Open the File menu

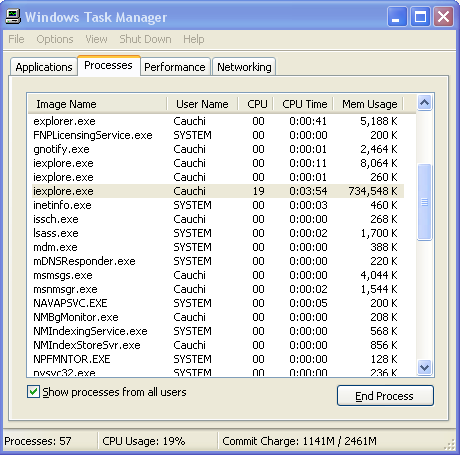click(x=16, y=39)
